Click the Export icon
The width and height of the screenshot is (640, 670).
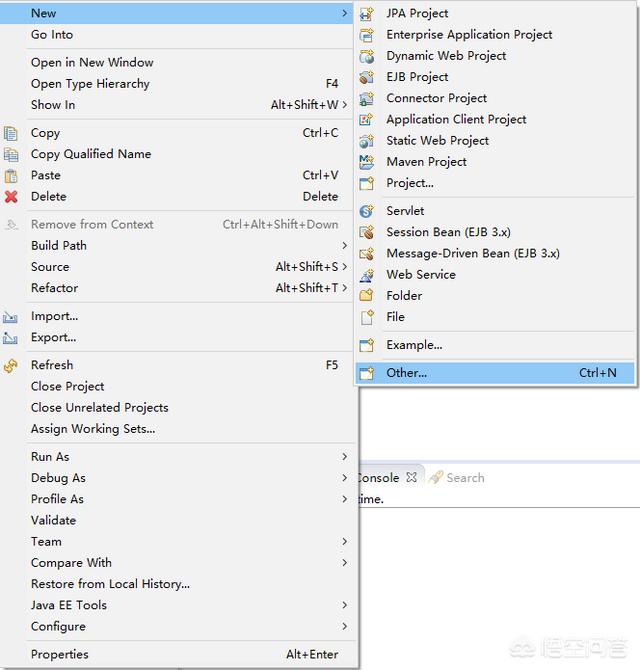point(10,338)
